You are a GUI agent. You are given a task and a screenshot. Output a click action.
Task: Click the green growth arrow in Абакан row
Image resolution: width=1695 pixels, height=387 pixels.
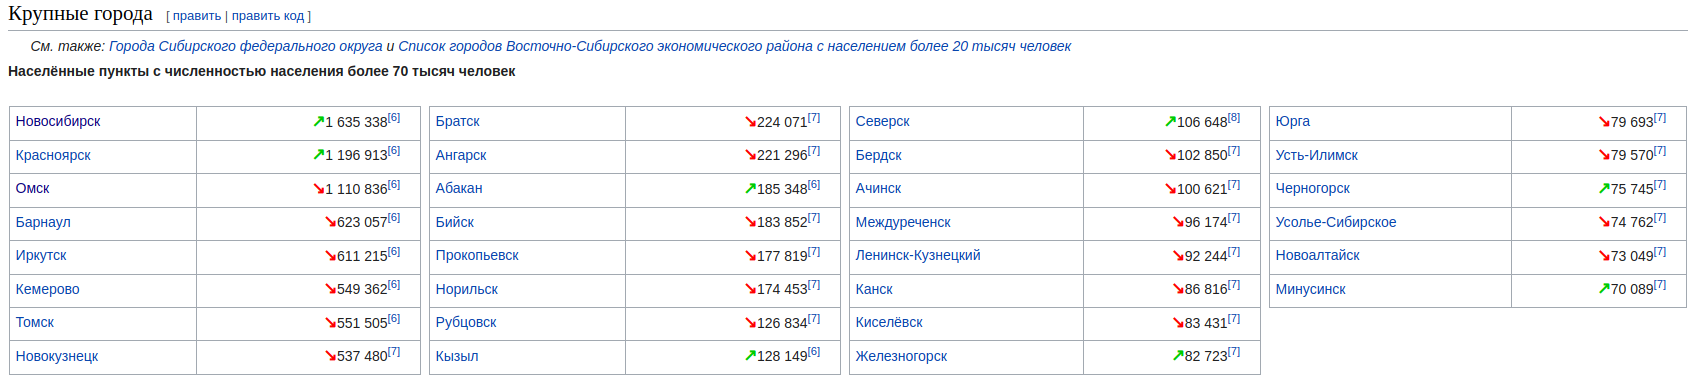[x=750, y=189]
